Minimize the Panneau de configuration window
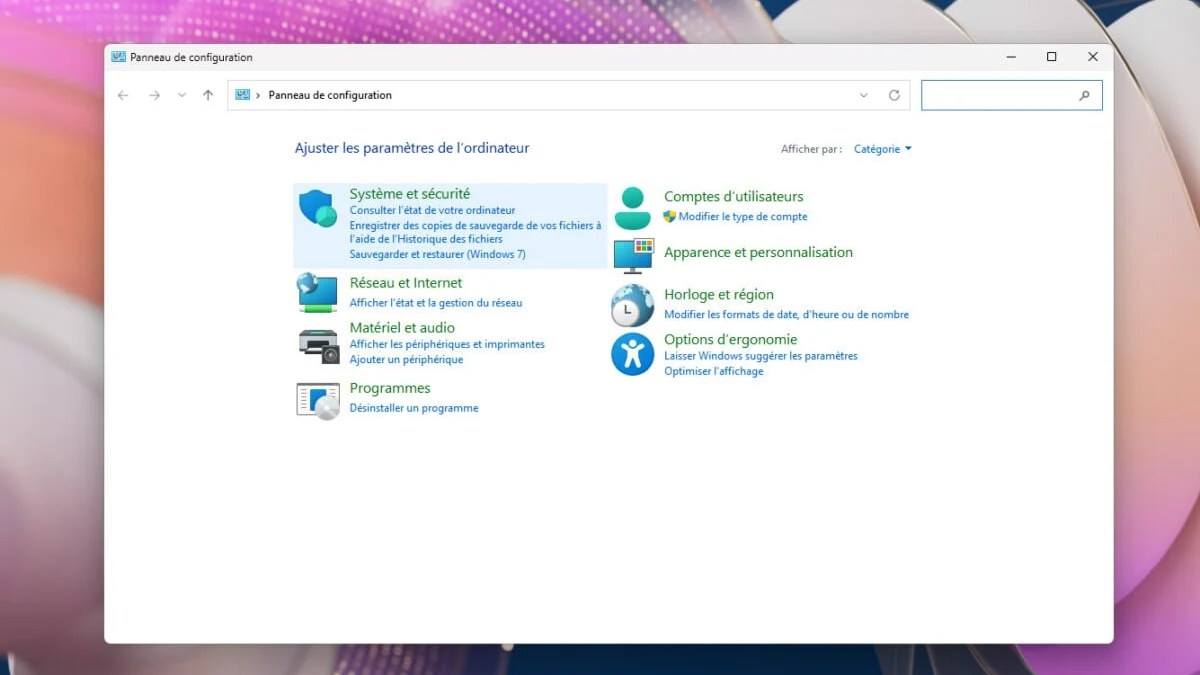1200x675 pixels. point(1010,57)
